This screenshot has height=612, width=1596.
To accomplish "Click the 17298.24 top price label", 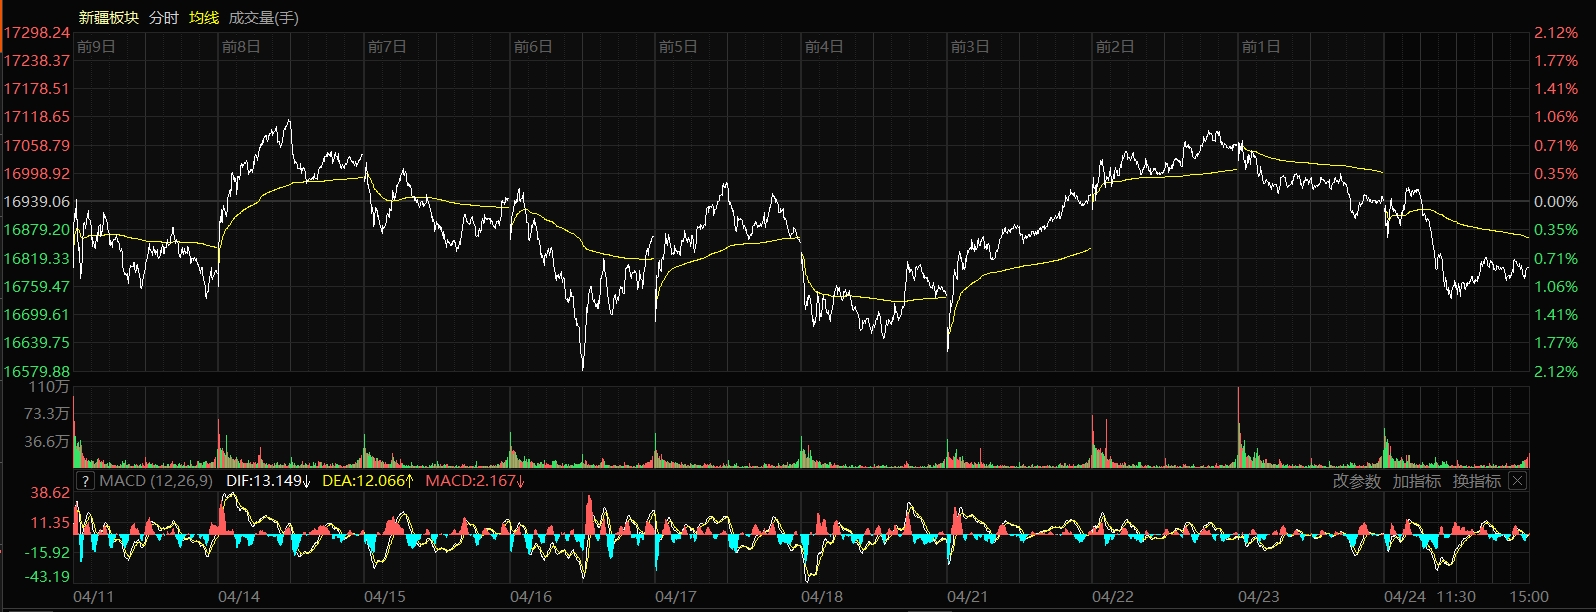I will pyautogui.click(x=37, y=33).
